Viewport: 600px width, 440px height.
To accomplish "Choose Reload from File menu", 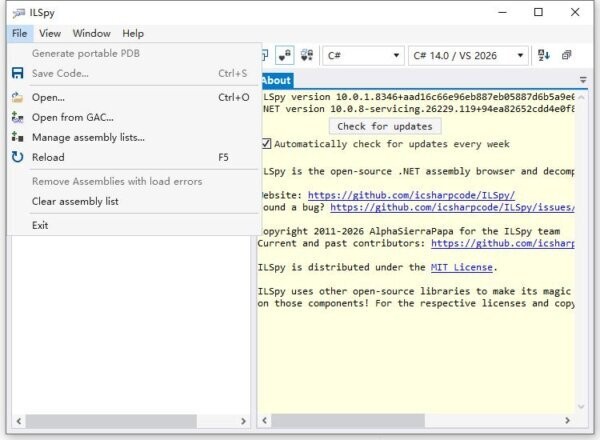I will (133, 157).
